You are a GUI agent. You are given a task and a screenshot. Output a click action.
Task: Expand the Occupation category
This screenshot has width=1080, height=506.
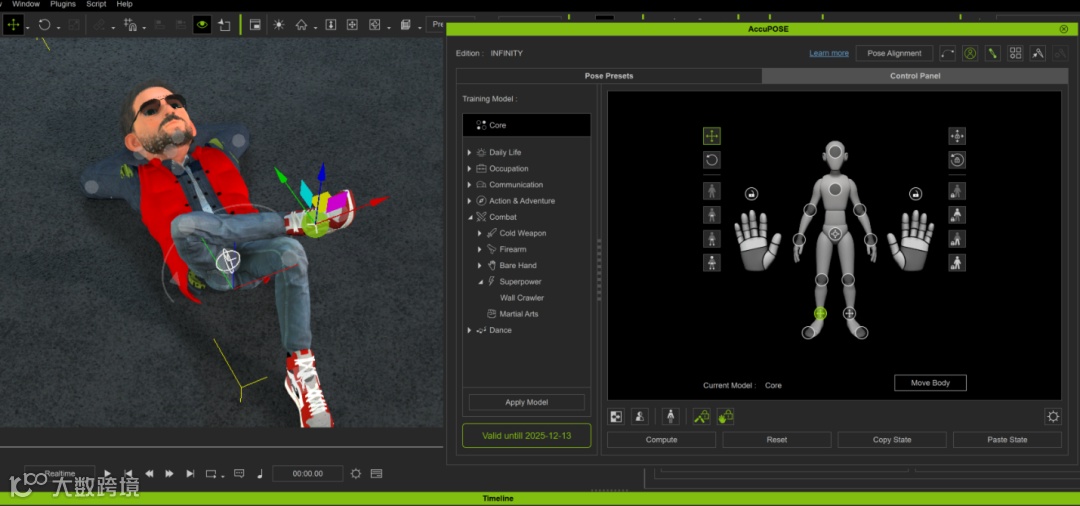point(470,169)
